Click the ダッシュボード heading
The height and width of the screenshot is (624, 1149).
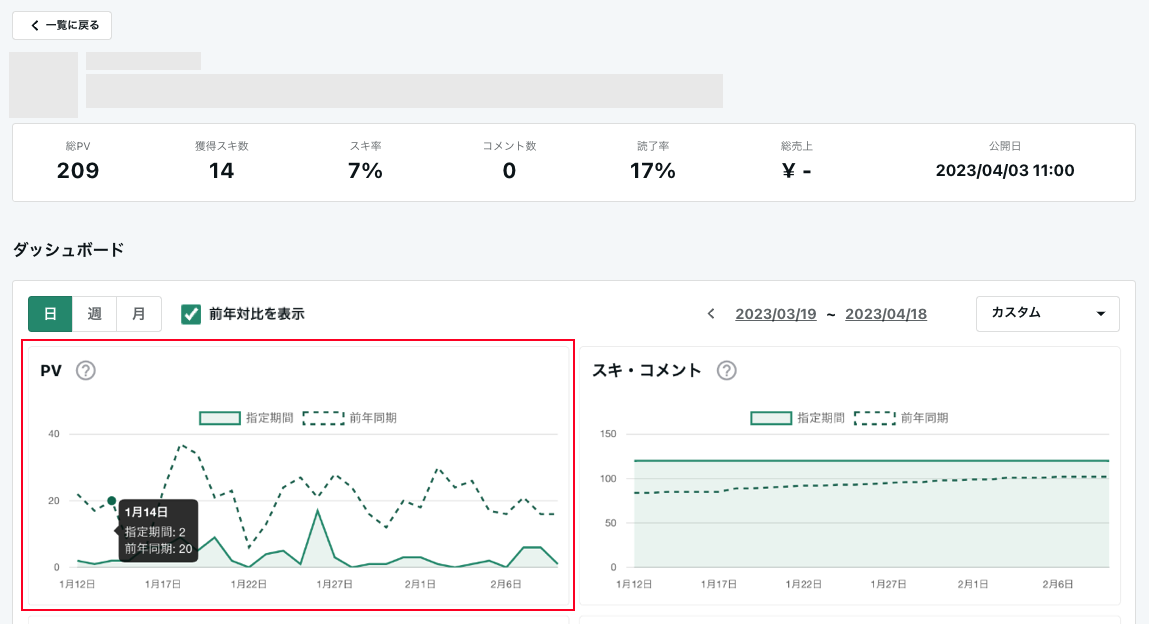(68, 250)
